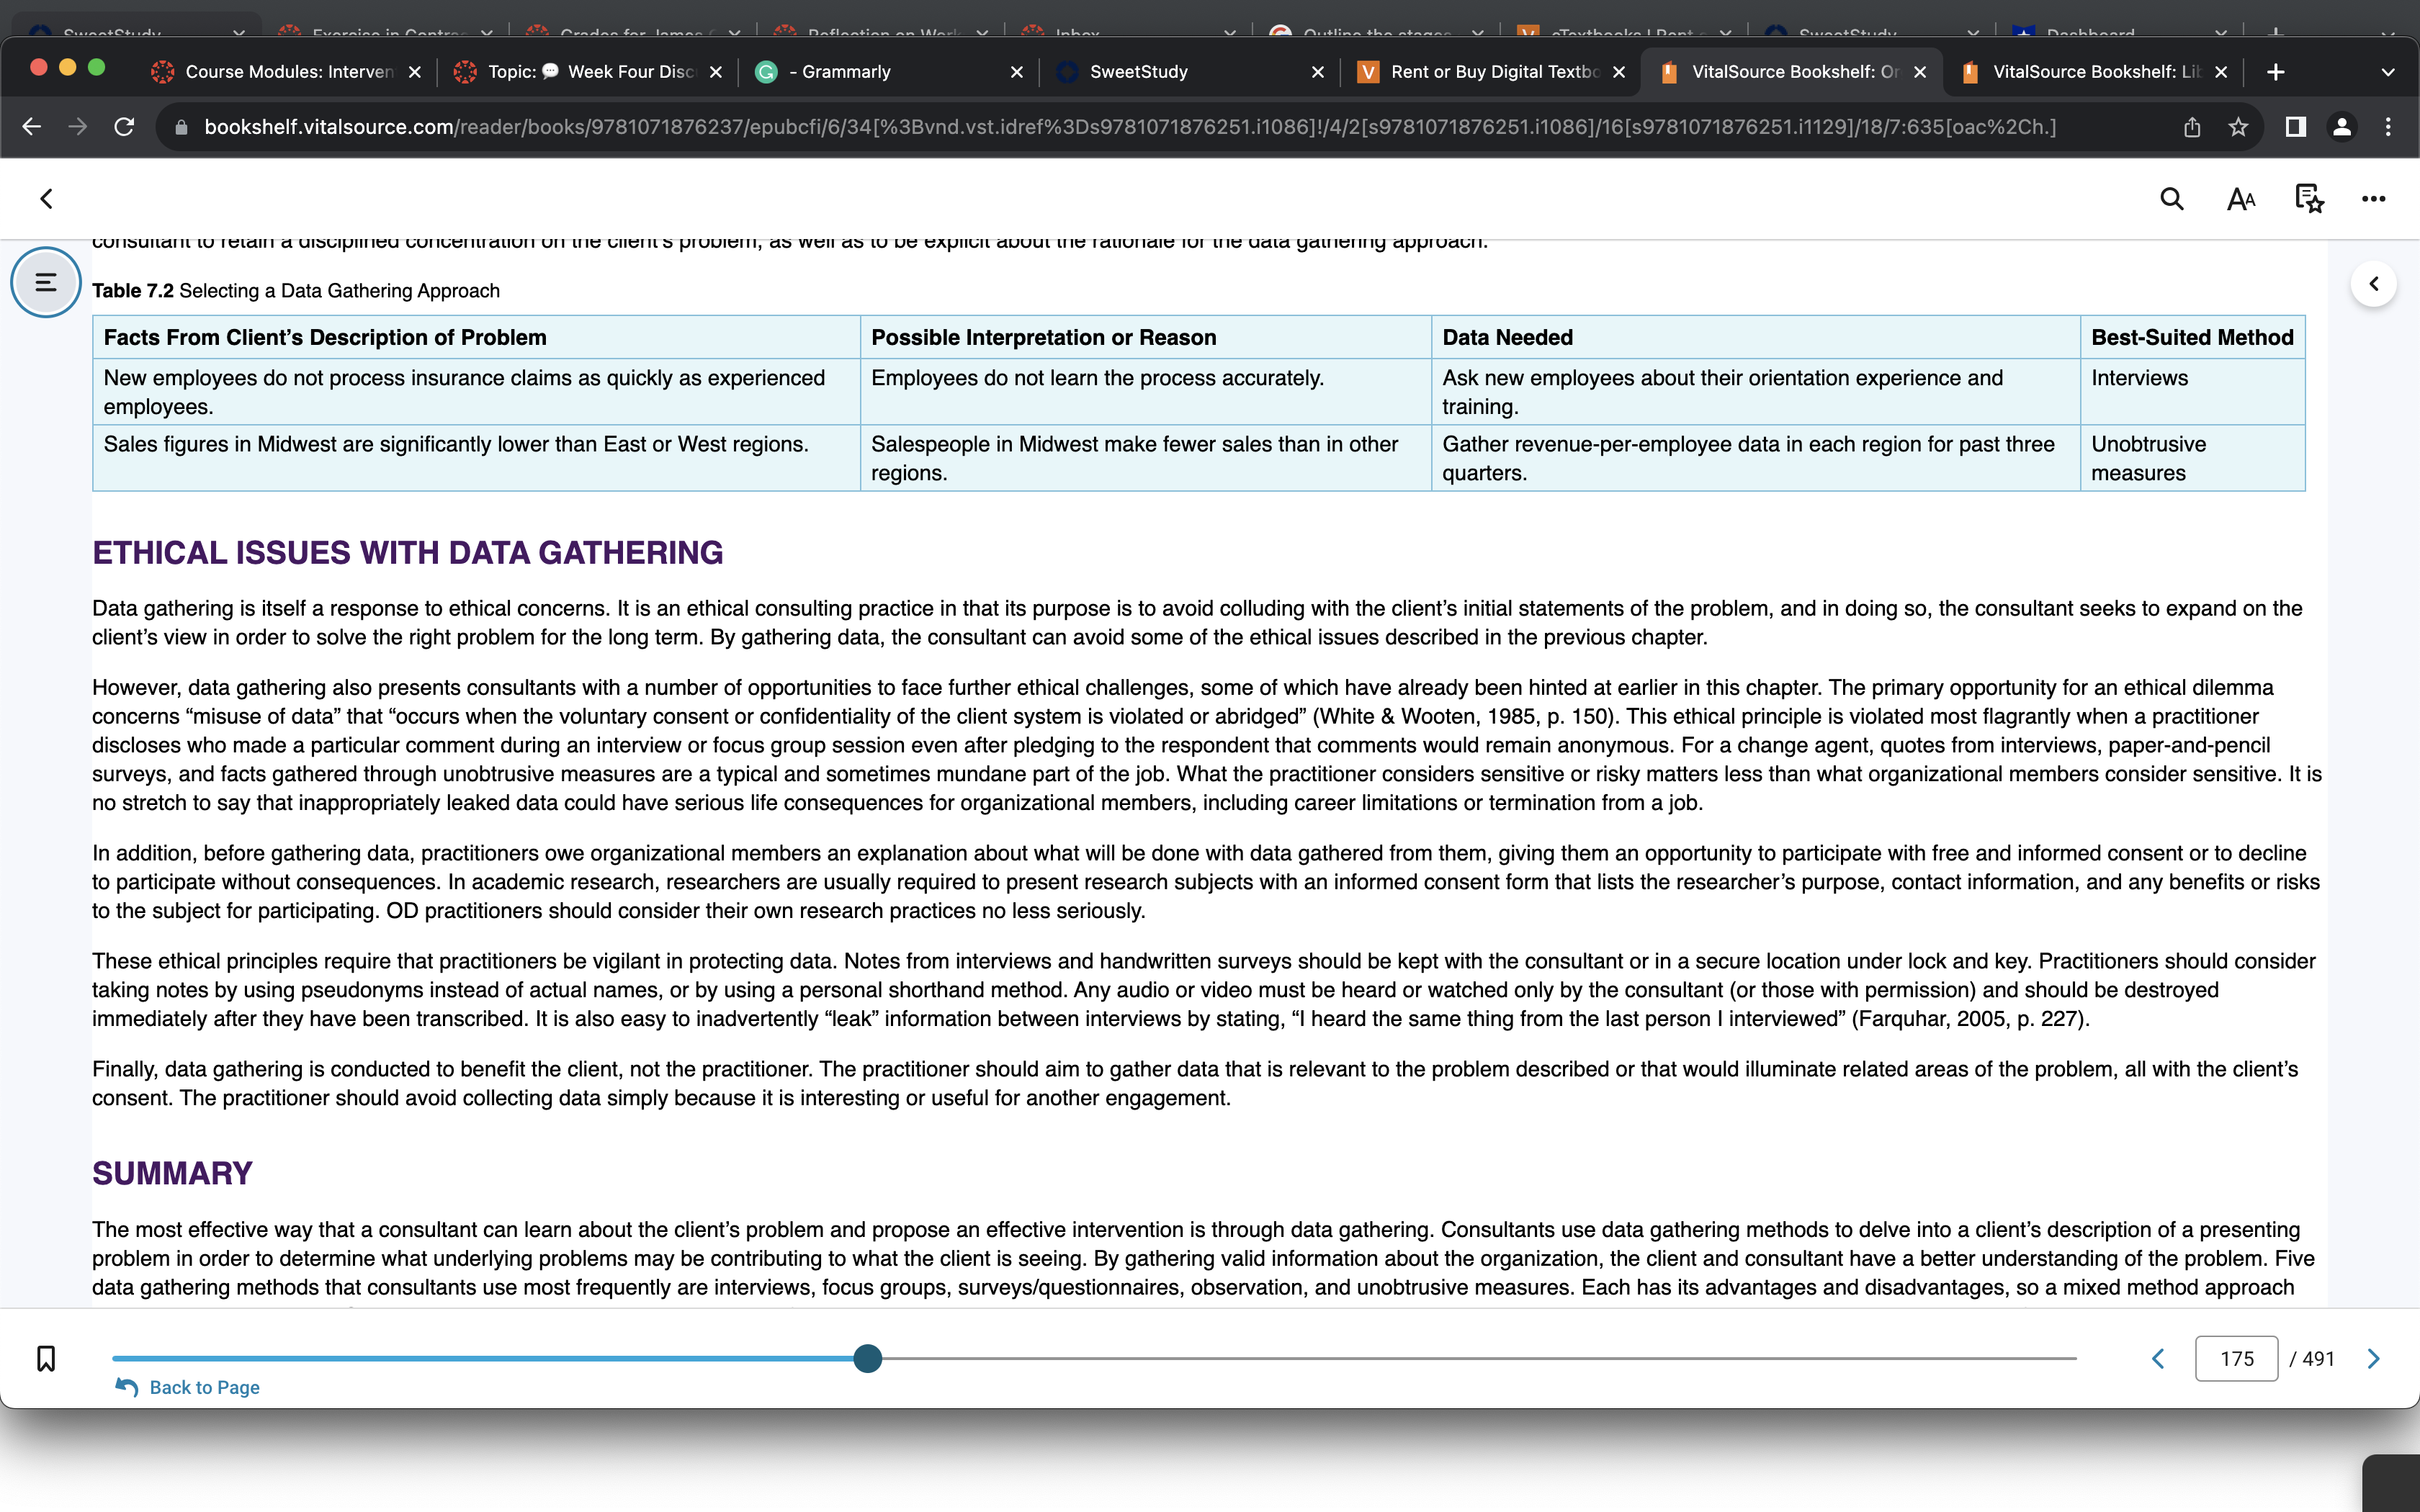The height and width of the screenshot is (1512, 2420).
Task: Open a new tab in the front window
Action: coord(2275,72)
